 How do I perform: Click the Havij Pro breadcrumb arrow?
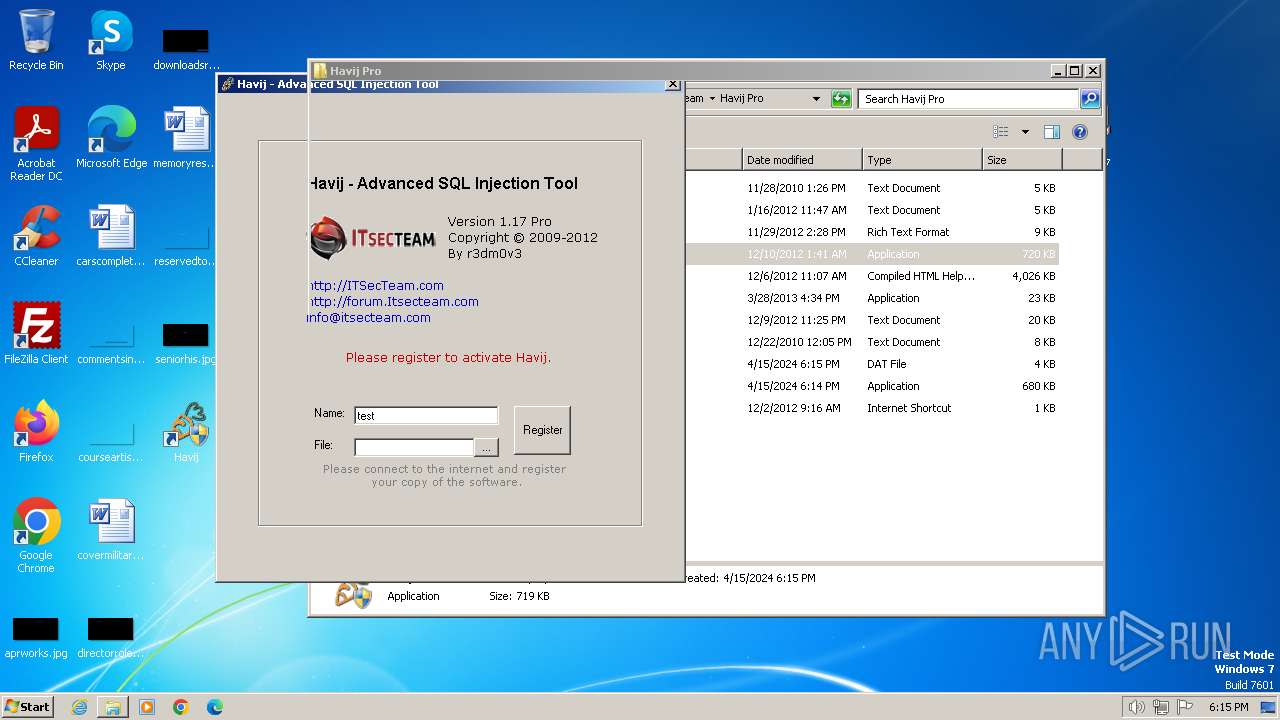[713, 99]
